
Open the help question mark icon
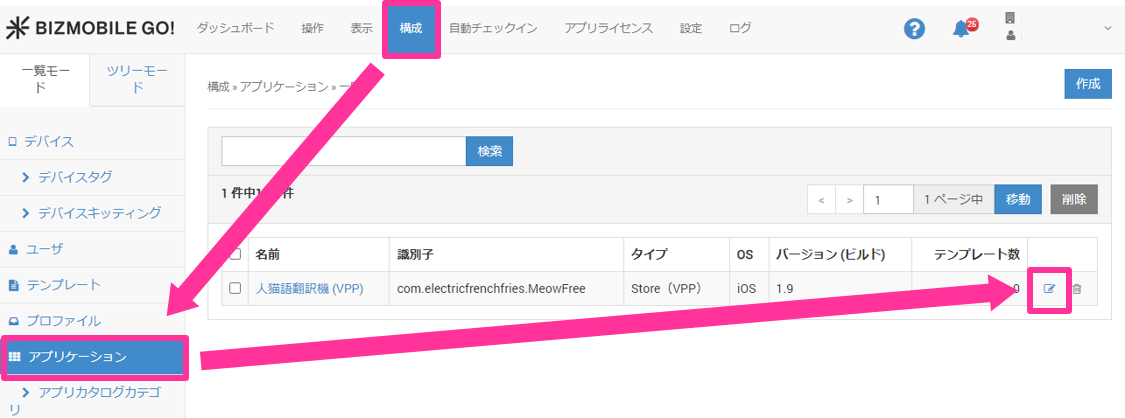pos(914,29)
